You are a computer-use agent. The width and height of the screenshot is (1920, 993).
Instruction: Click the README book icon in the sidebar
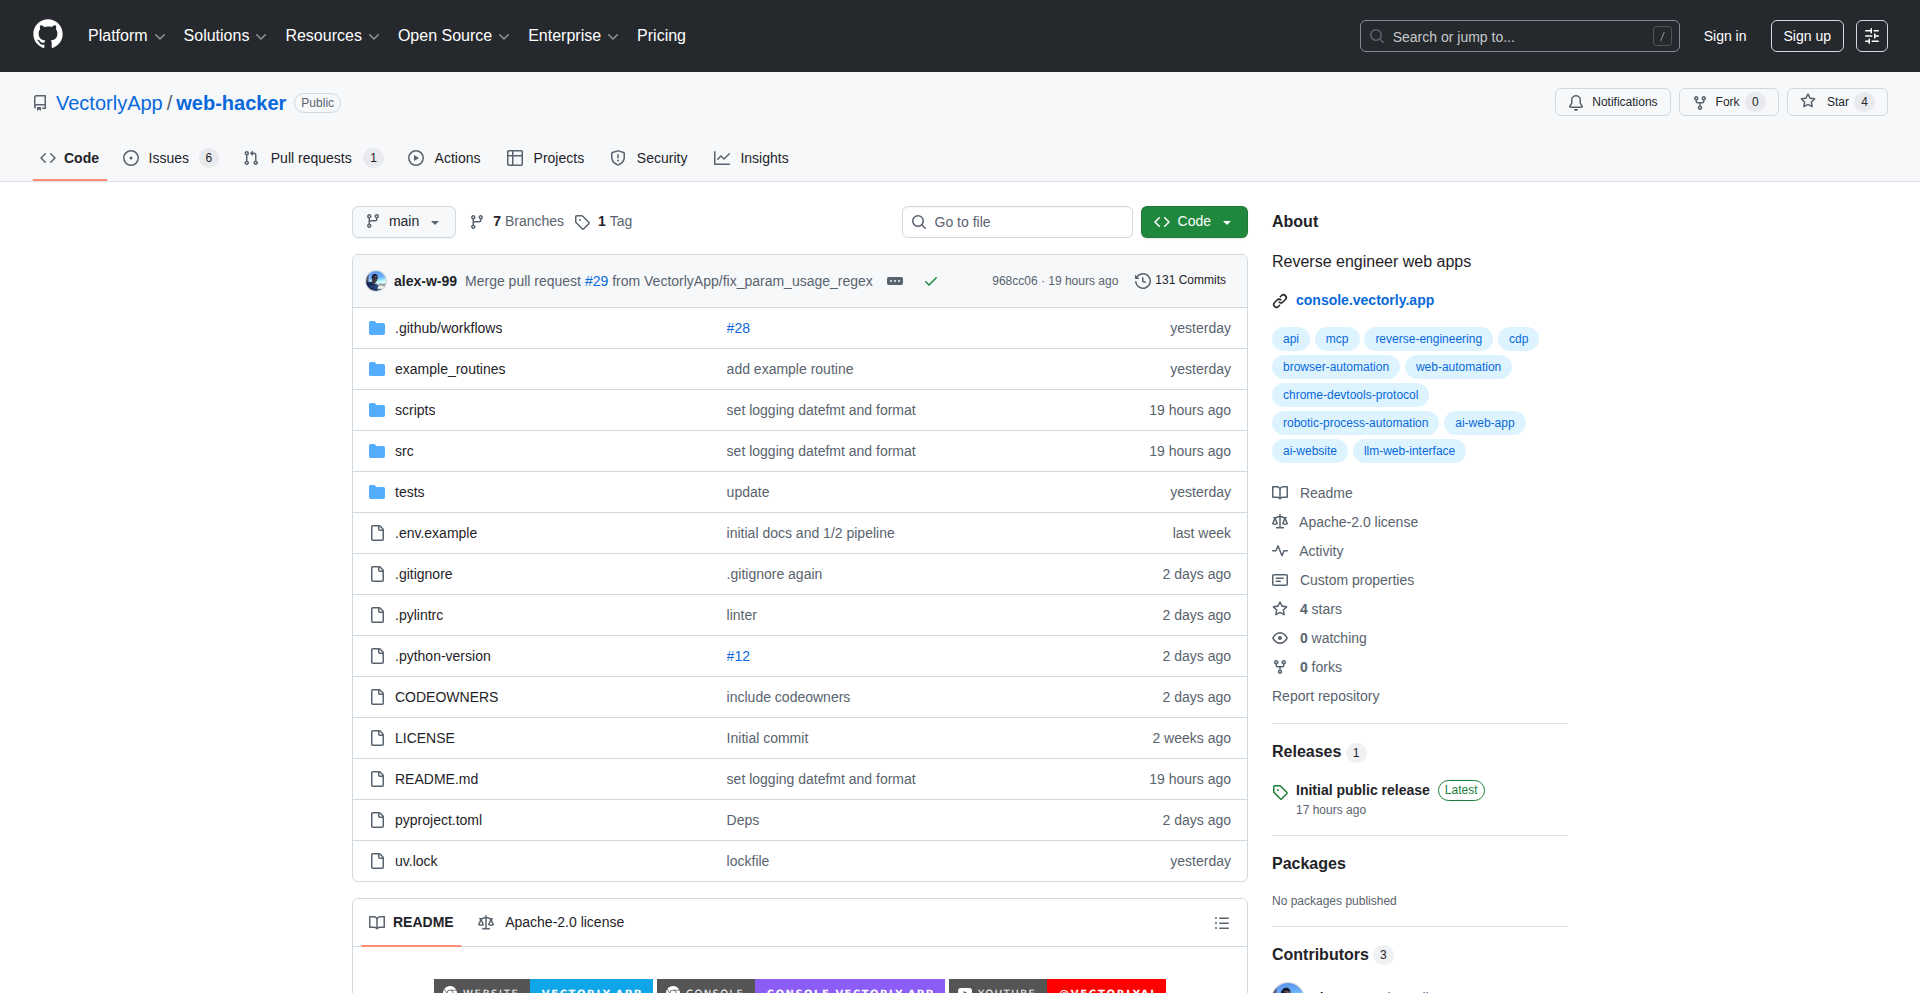click(x=1280, y=492)
